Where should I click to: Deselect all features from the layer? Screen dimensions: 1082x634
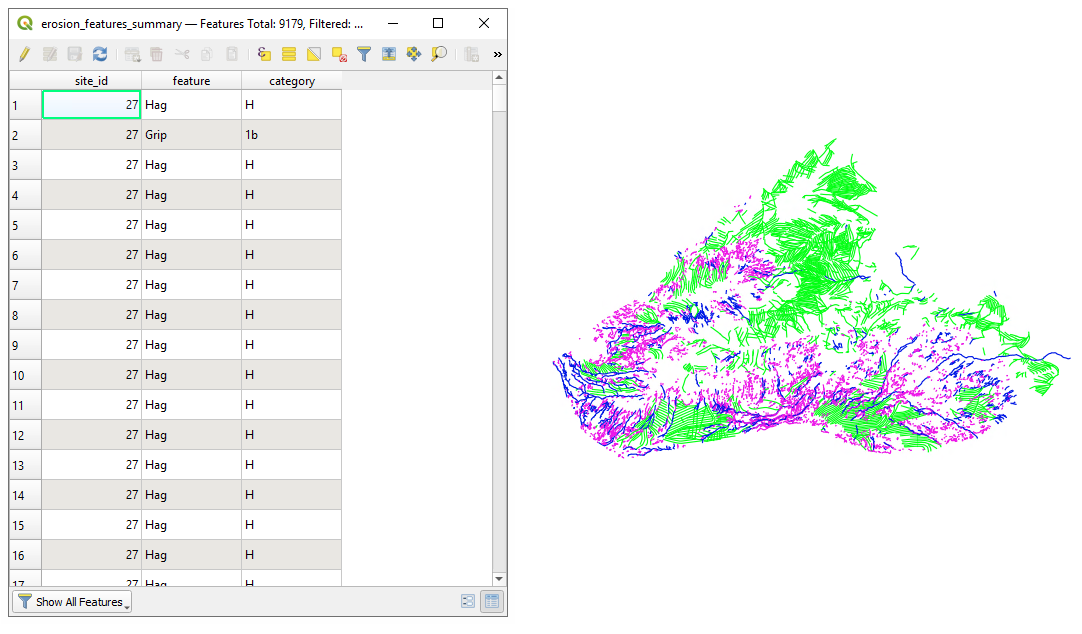click(x=338, y=54)
